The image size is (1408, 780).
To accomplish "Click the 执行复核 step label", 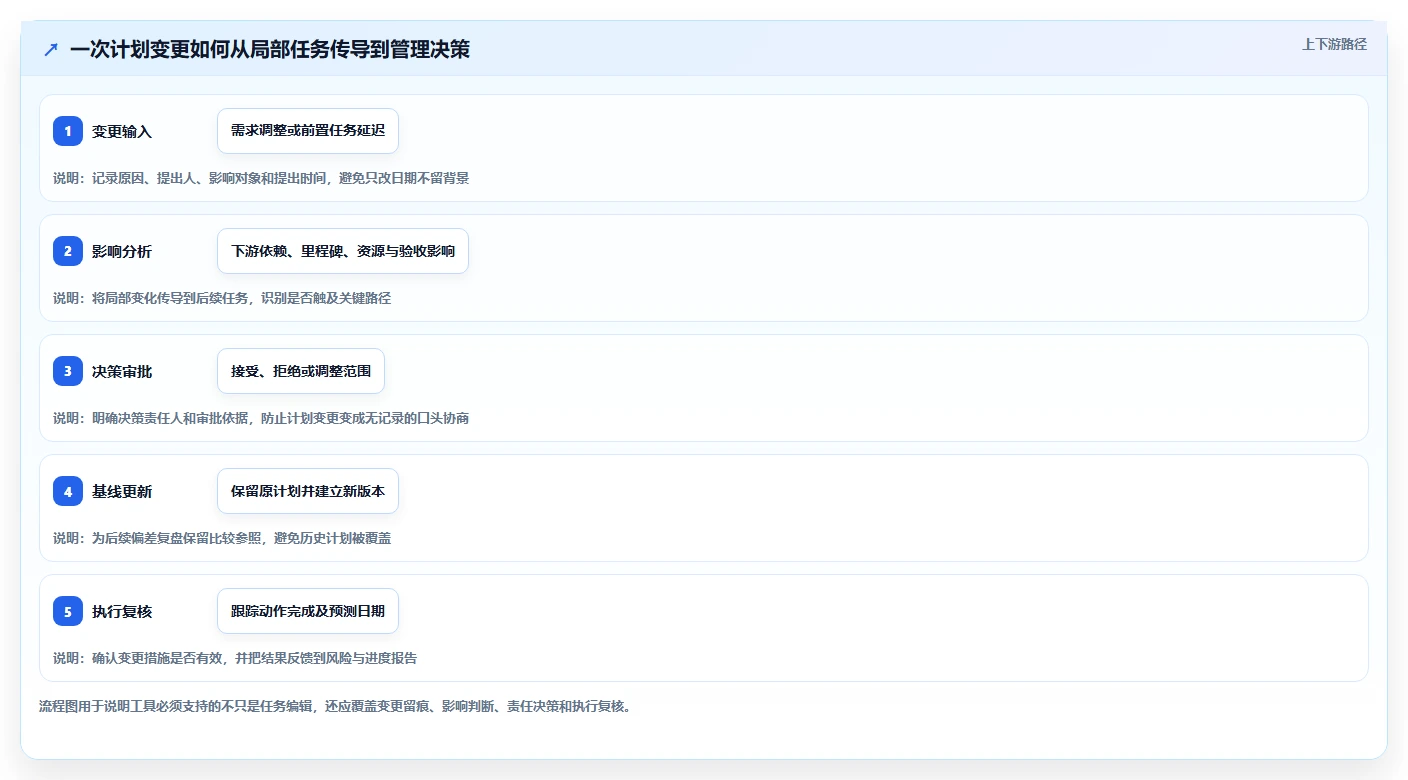I will point(122,612).
